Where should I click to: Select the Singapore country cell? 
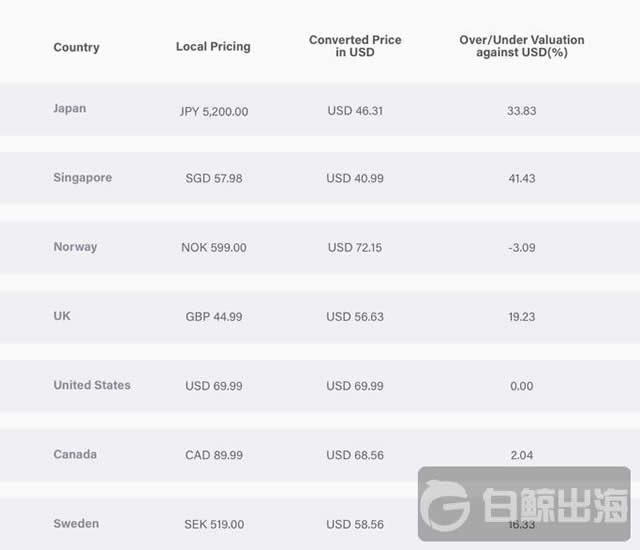(82, 178)
